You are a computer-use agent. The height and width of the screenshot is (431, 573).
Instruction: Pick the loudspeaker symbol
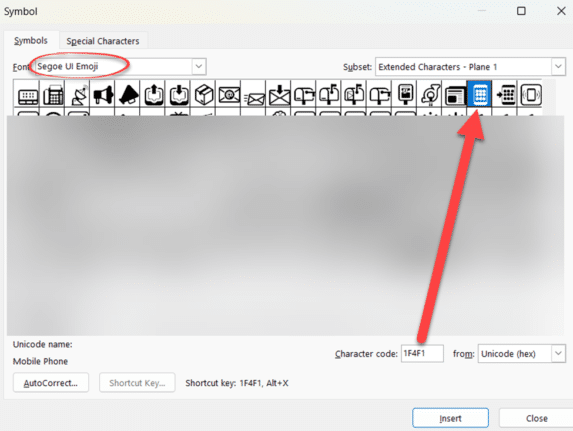[x=103, y=95]
